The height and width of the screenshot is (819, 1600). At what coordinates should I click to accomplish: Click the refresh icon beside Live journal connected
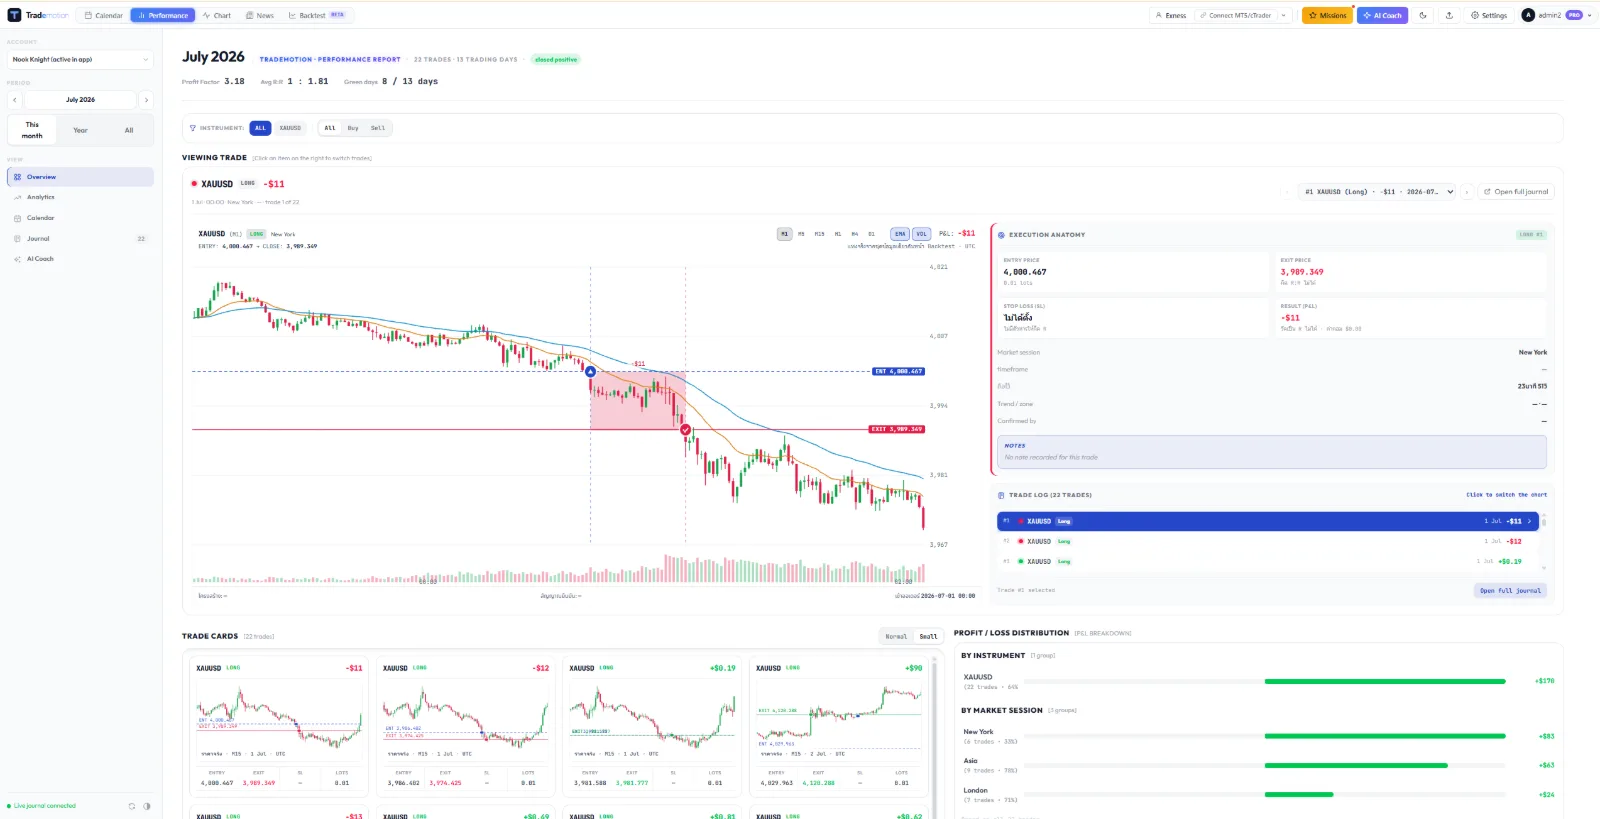click(131, 806)
